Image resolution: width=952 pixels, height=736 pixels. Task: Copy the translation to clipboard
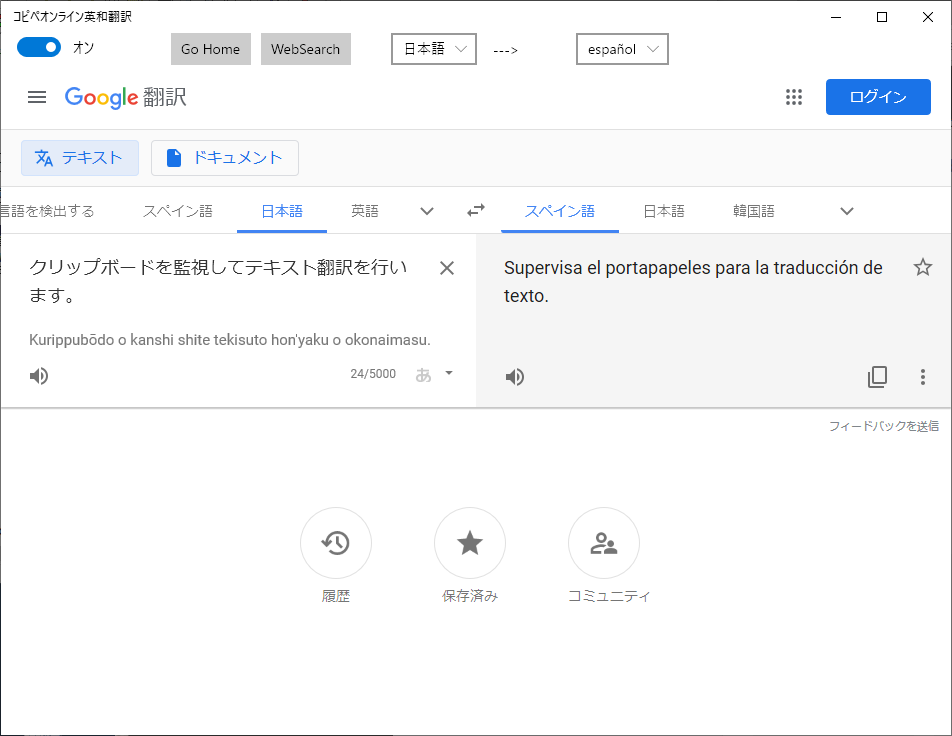click(x=877, y=377)
